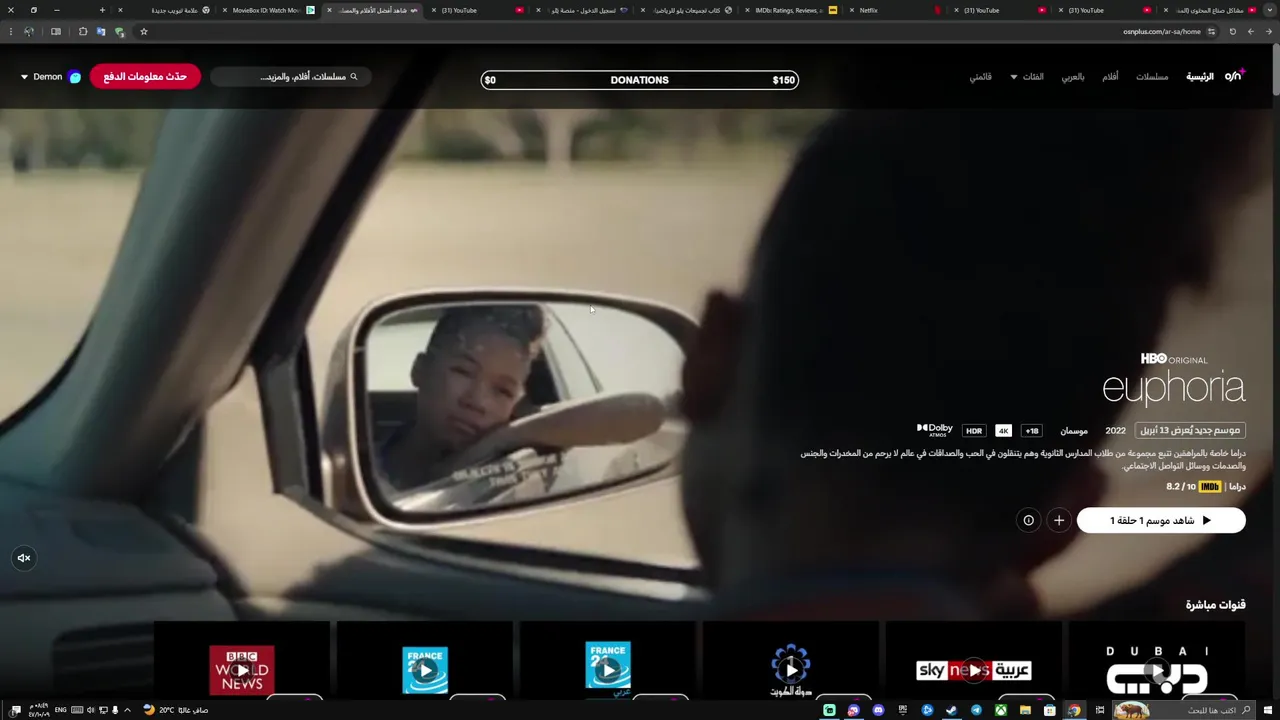This screenshot has width=1280, height=720.
Task: Click the update payment info button
Action: tap(145, 77)
